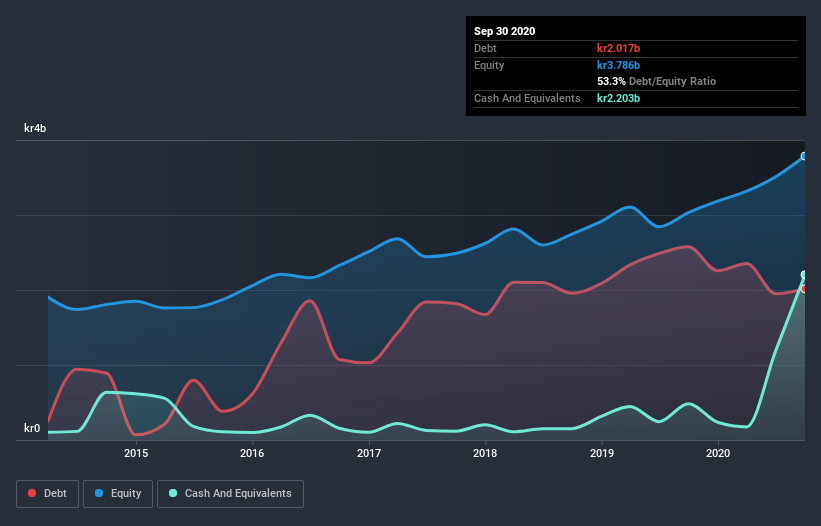Select the Debt endpoint marker on the red line
Screen dimensions: 821x526
804,289
